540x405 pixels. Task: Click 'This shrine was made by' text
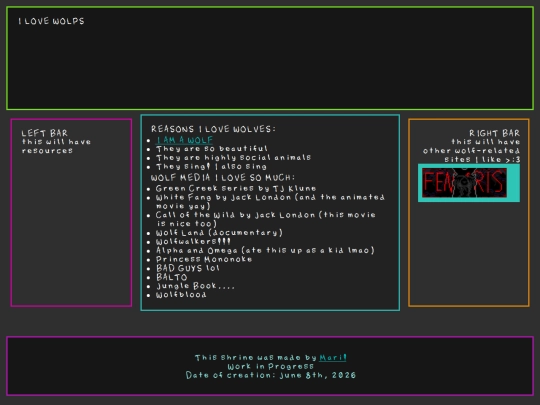point(256,357)
